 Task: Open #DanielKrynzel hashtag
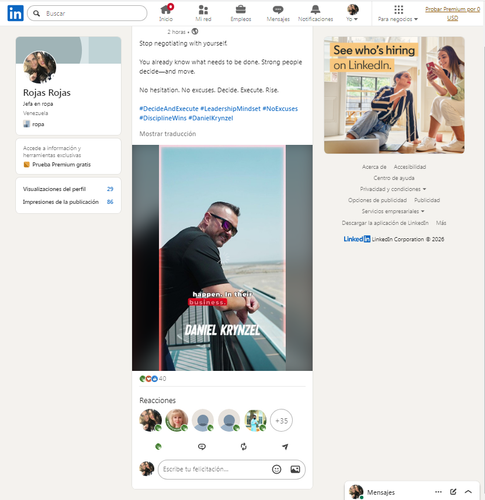(211, 118)
